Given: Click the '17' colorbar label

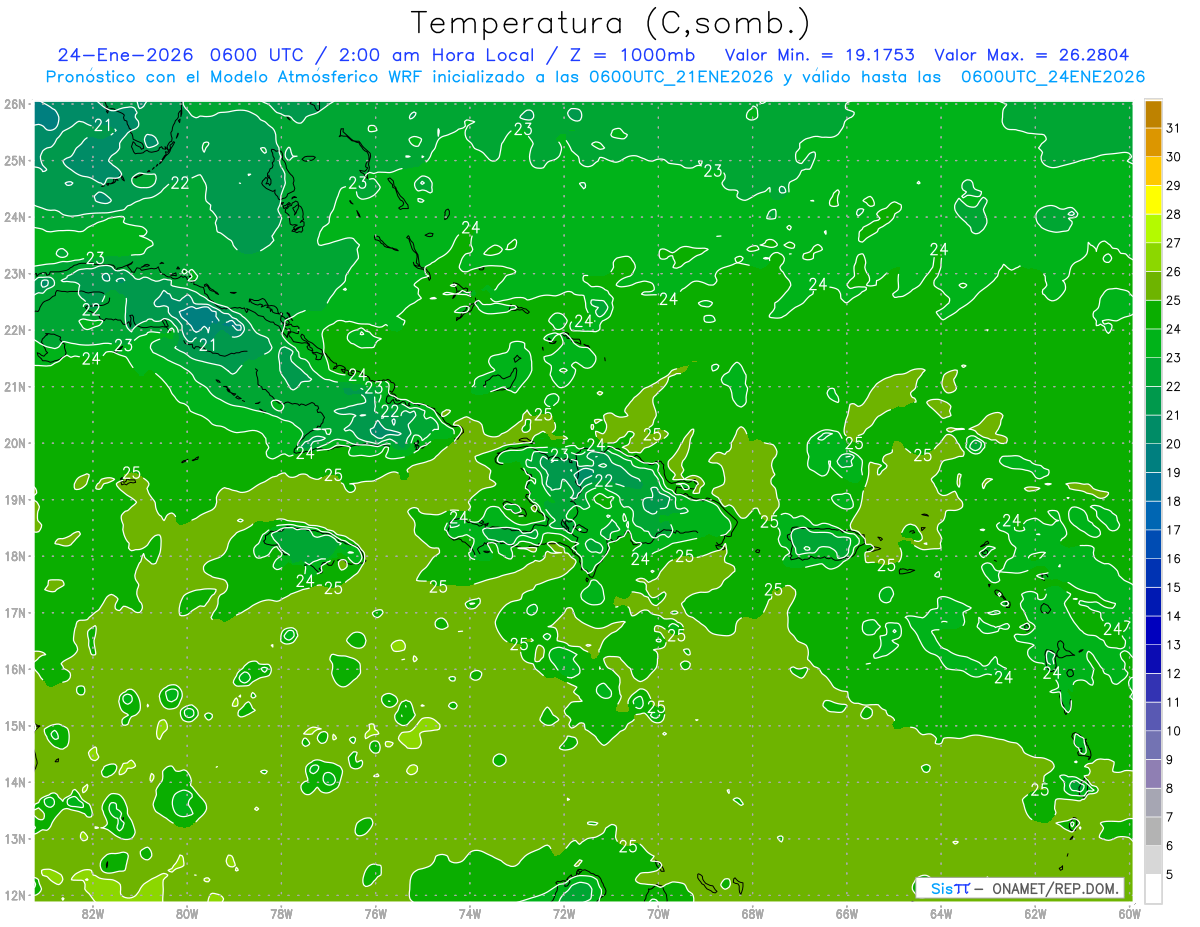Looking at the screenshot, I should point(1173,530).
